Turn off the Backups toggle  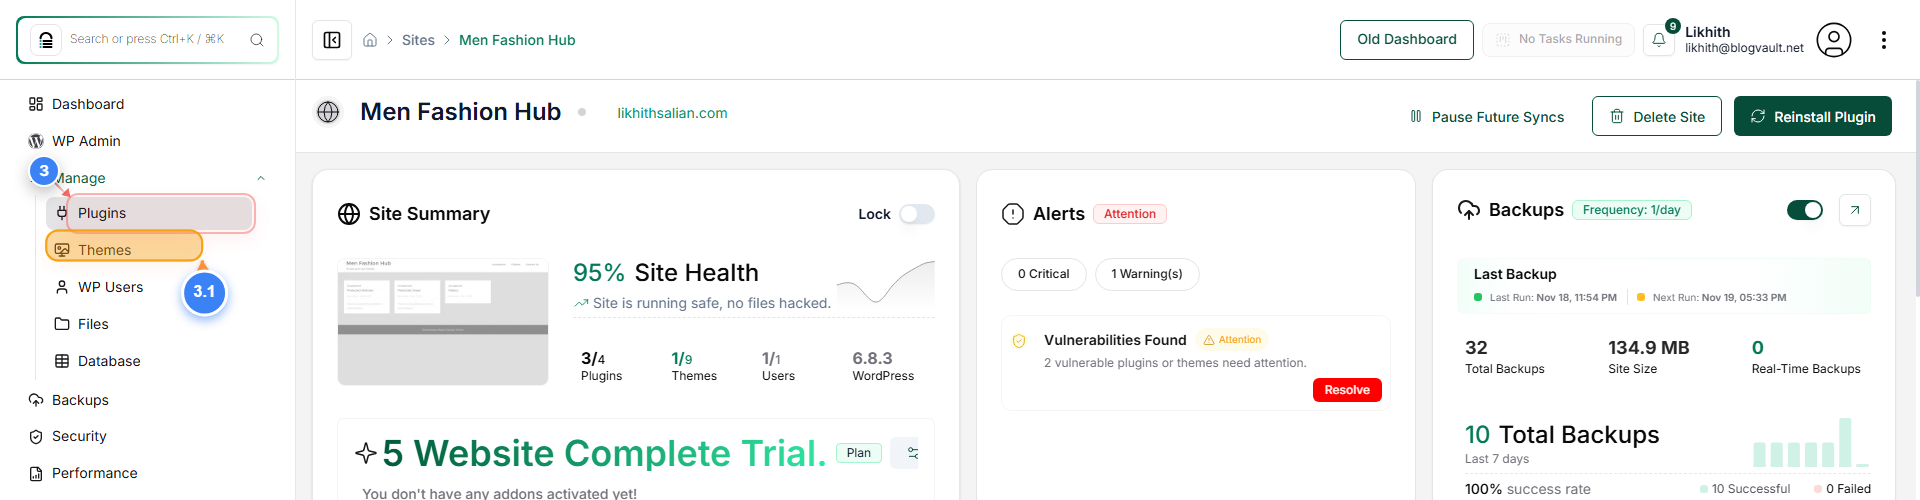point(1805,210)
